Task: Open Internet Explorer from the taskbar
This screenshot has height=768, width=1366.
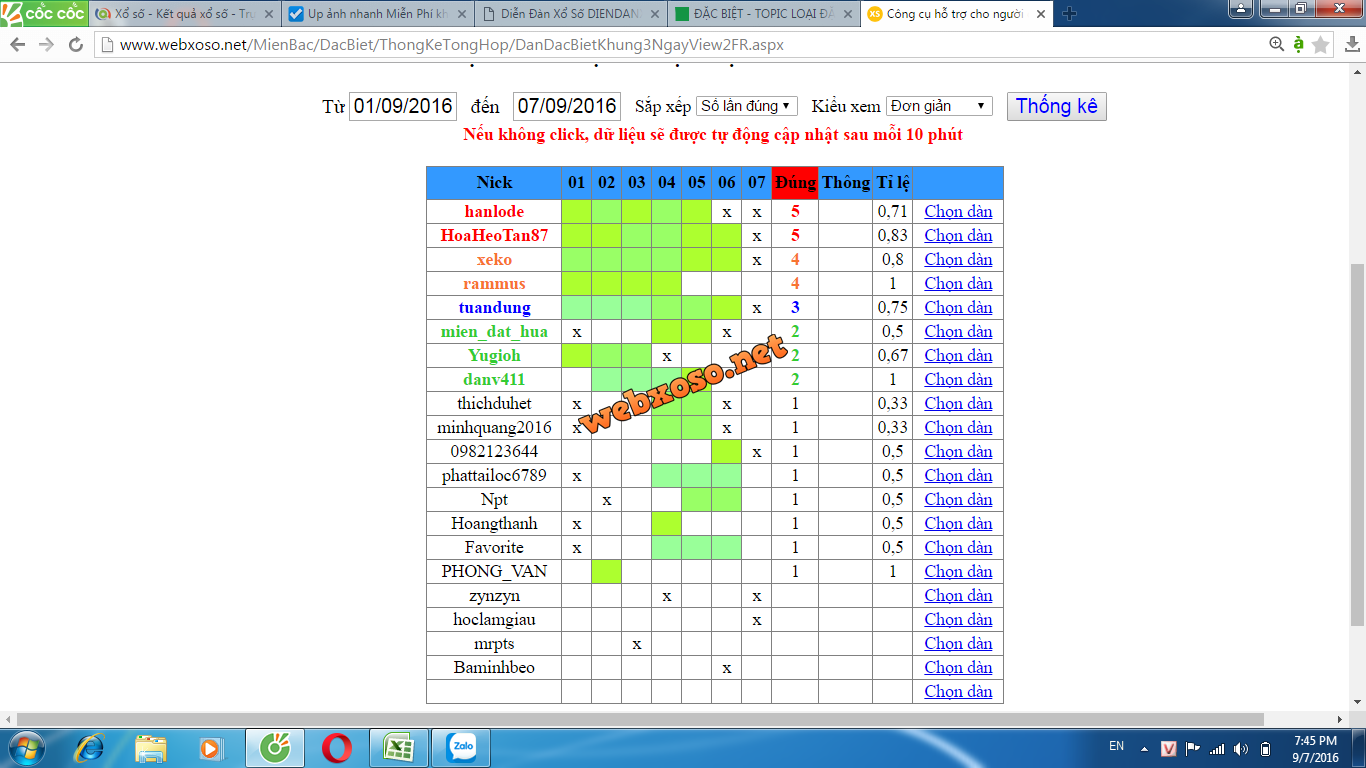Action: 90,748
